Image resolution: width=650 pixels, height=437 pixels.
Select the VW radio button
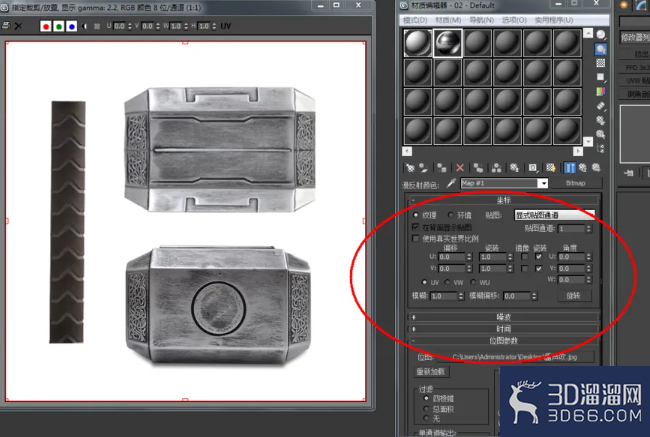click(x=447, y=282)
